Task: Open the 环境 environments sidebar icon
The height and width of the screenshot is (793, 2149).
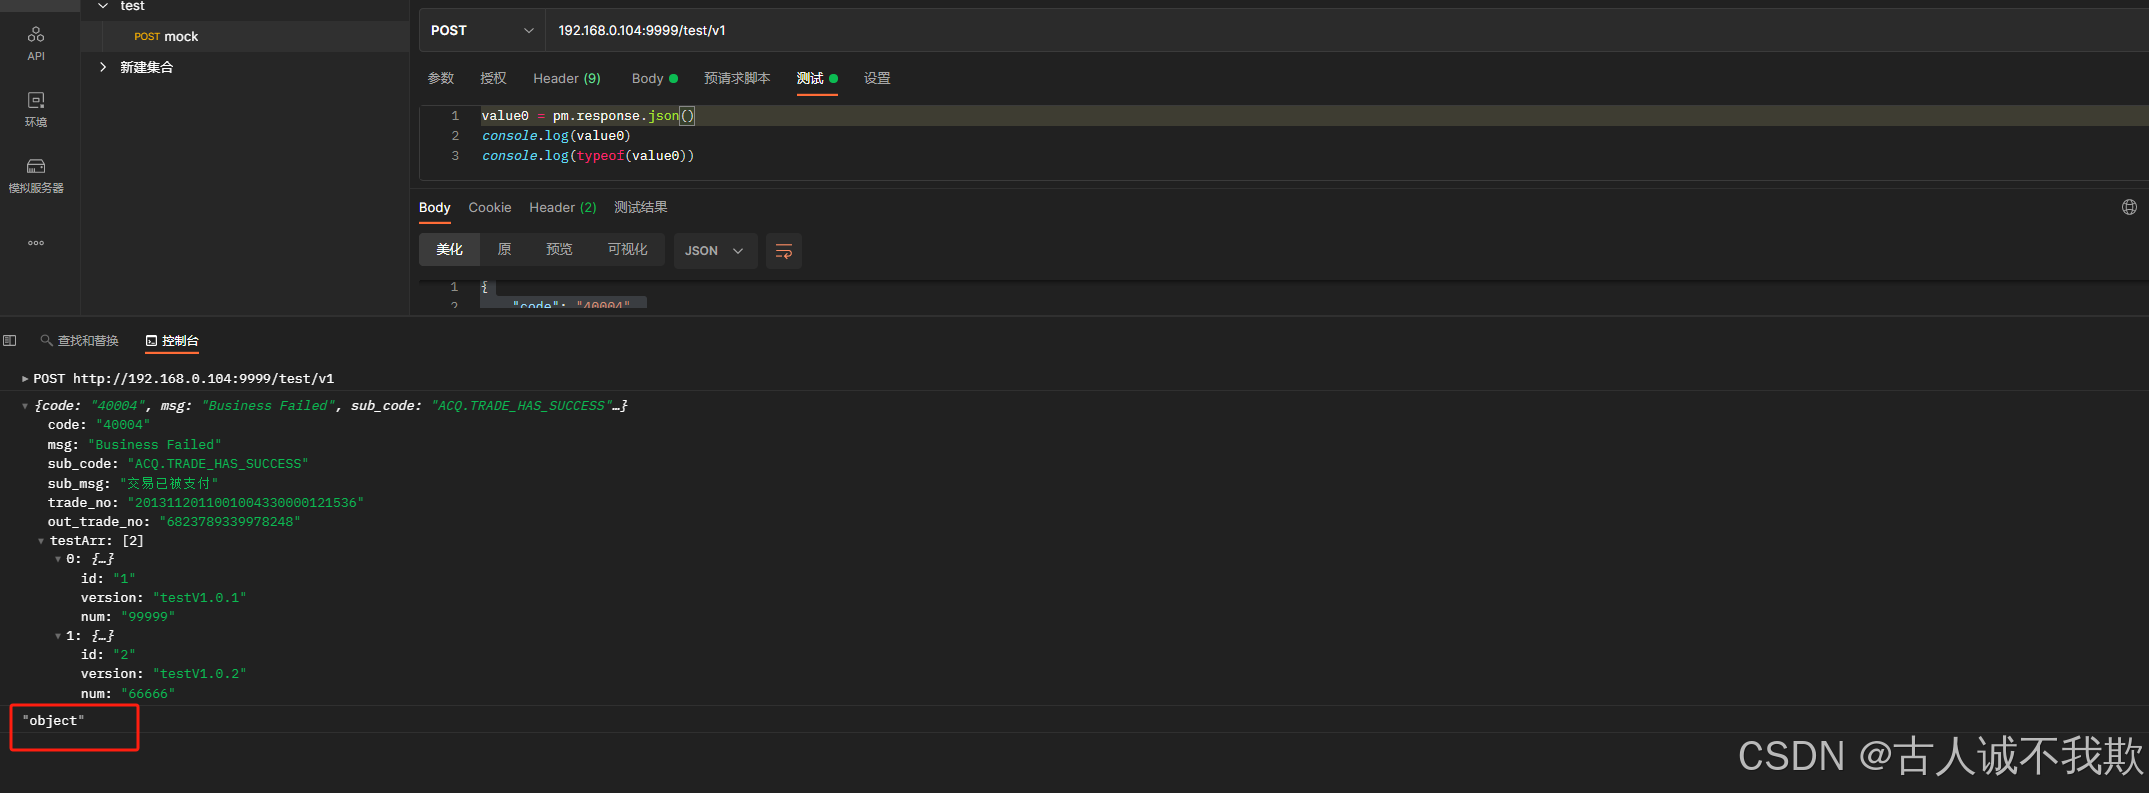Action: (x=36, y=109)
